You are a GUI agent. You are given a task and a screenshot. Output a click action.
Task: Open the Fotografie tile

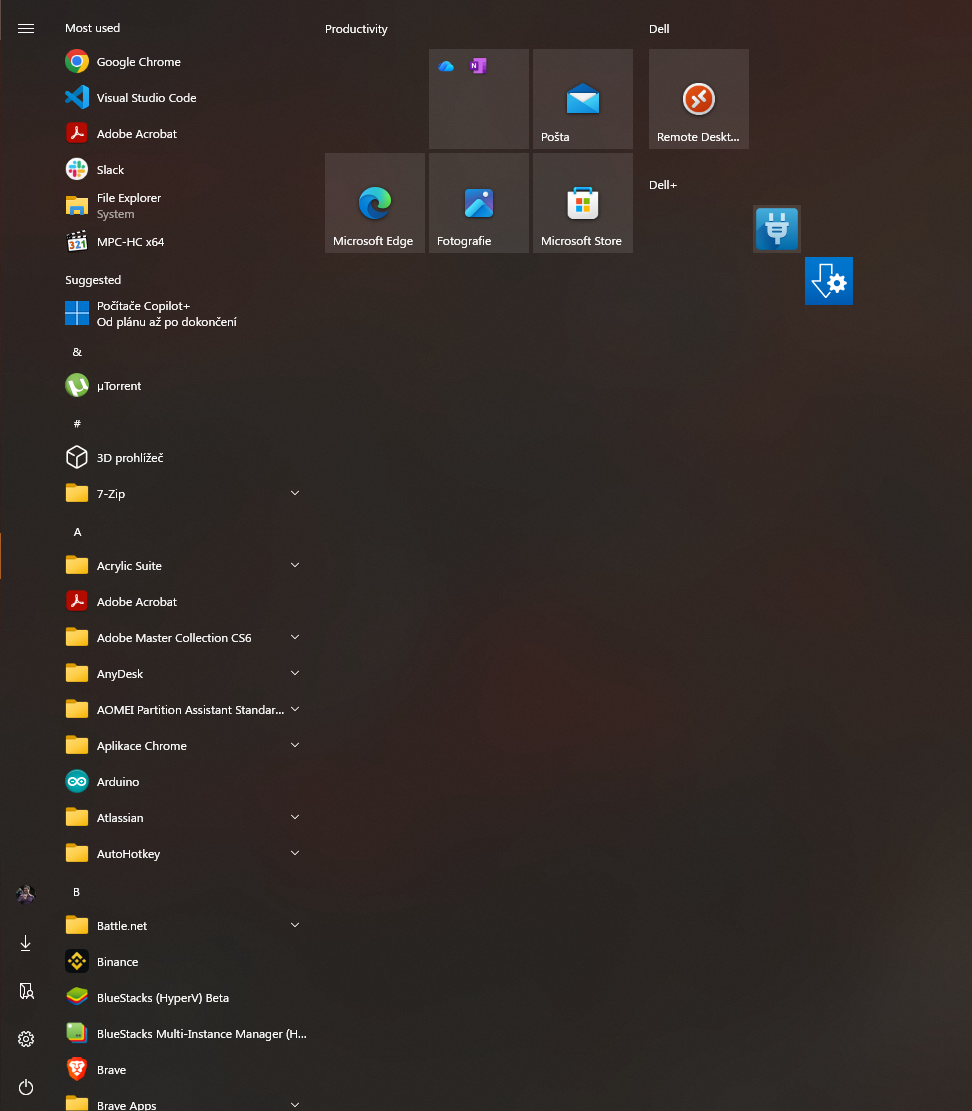[x=478, y=202]
